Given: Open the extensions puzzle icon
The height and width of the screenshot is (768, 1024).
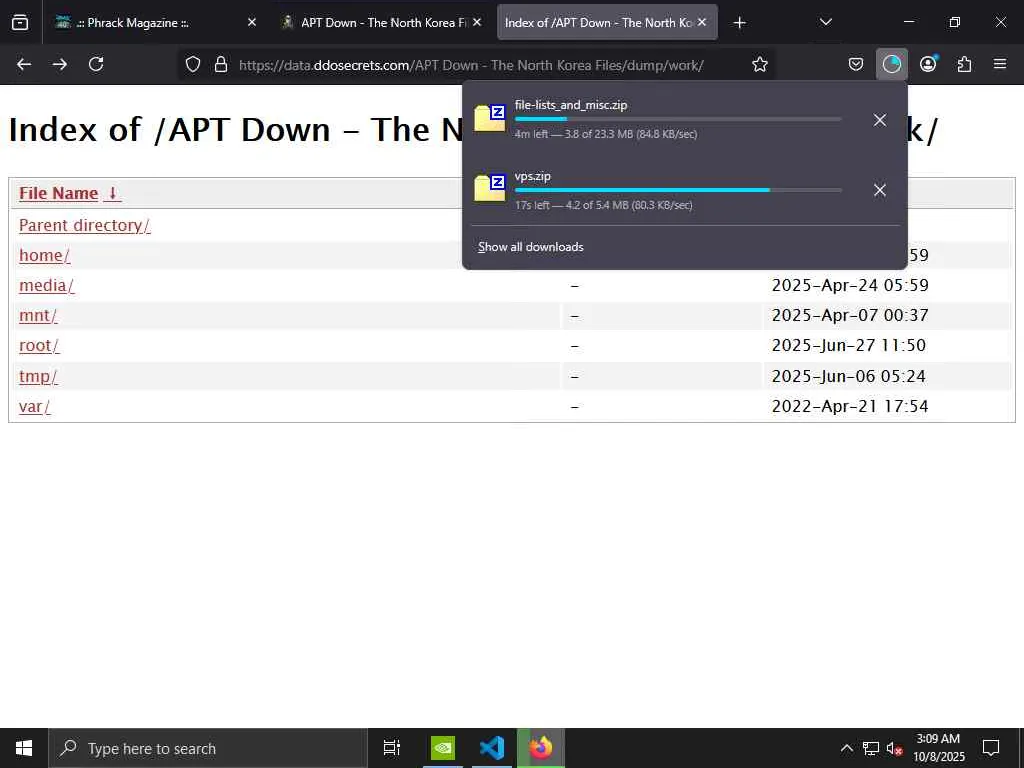Looking at the screenshot, I should coord(964,64).
